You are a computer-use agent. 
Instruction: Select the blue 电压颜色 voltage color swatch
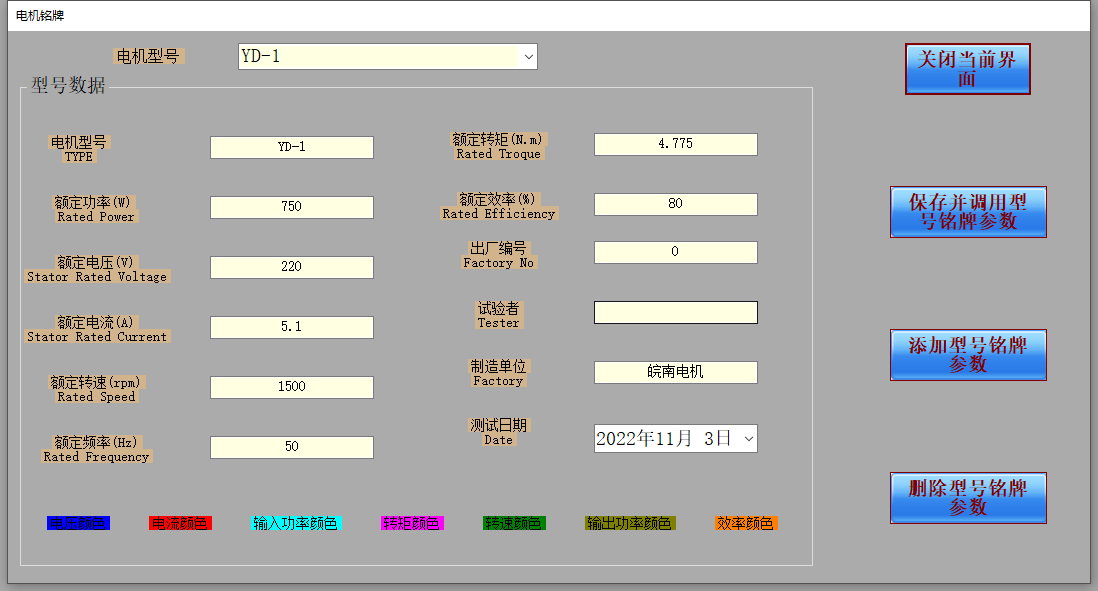point(78,522)
